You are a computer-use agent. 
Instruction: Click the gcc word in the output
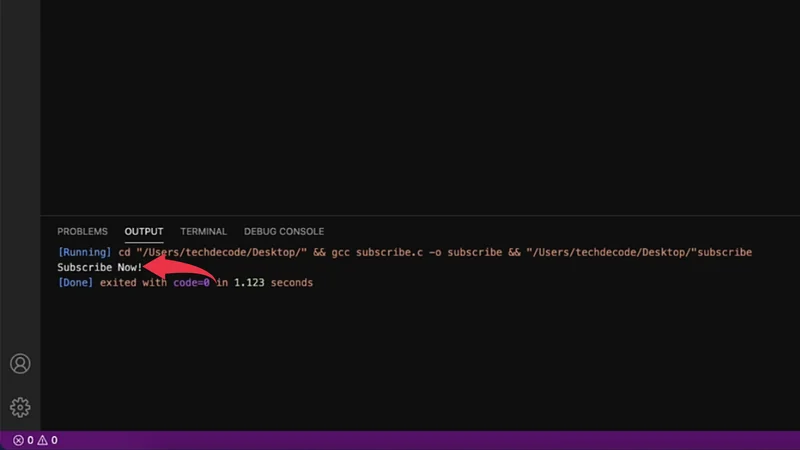pyautogui.click(x=341, y=253)
